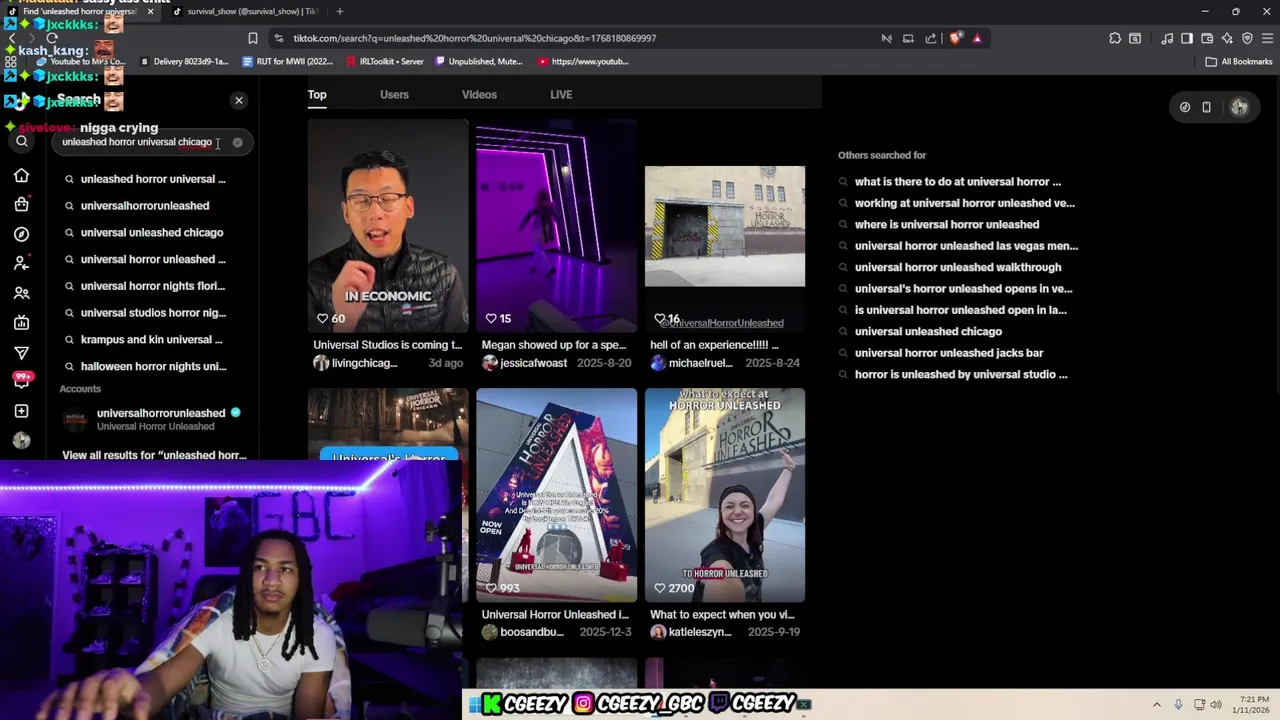View all results for unleashed horr...

coord(154,455)
